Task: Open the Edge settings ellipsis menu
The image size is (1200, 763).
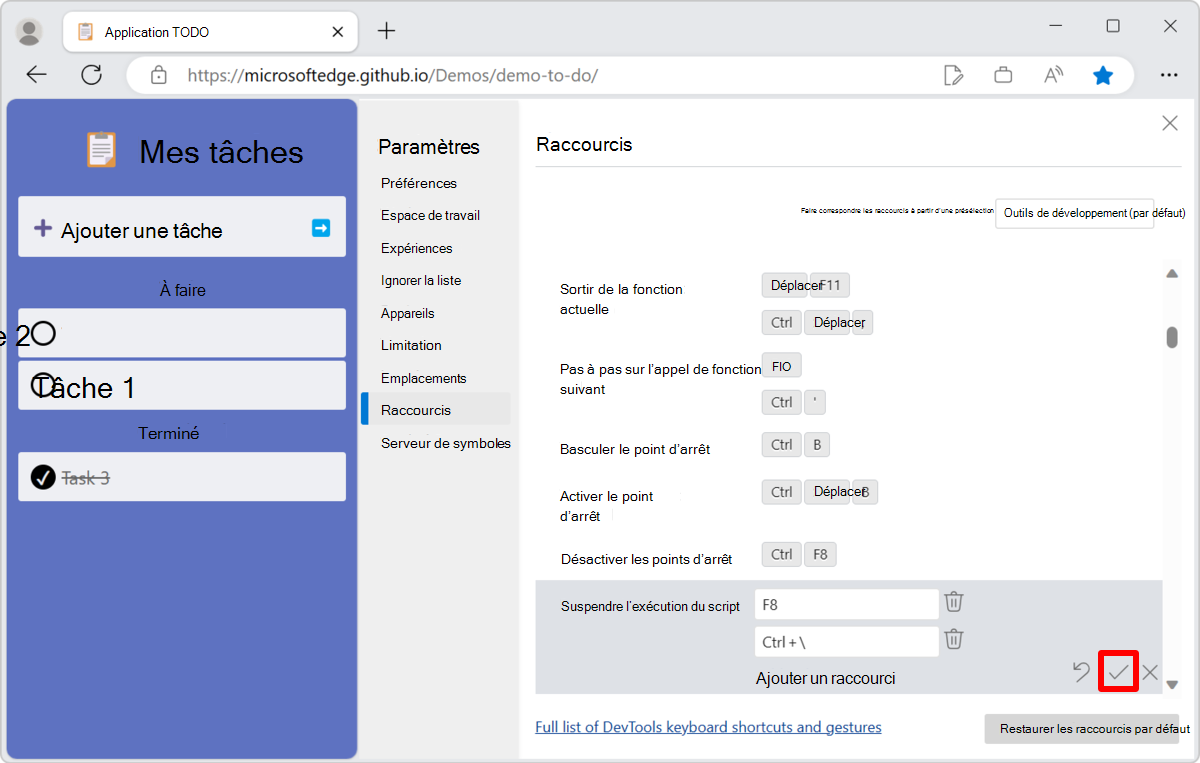Action: 1169,74
